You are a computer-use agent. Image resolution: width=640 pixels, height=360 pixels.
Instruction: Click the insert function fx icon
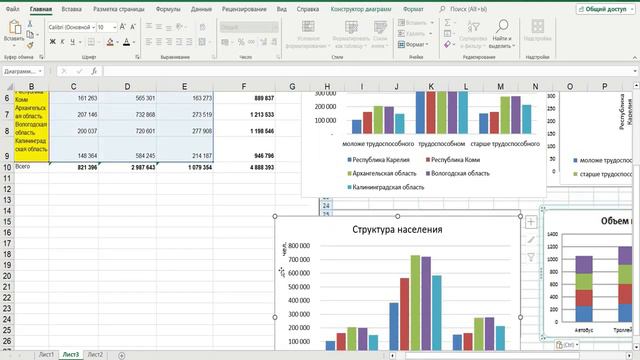pyautogui.click(x=94, y=71)
